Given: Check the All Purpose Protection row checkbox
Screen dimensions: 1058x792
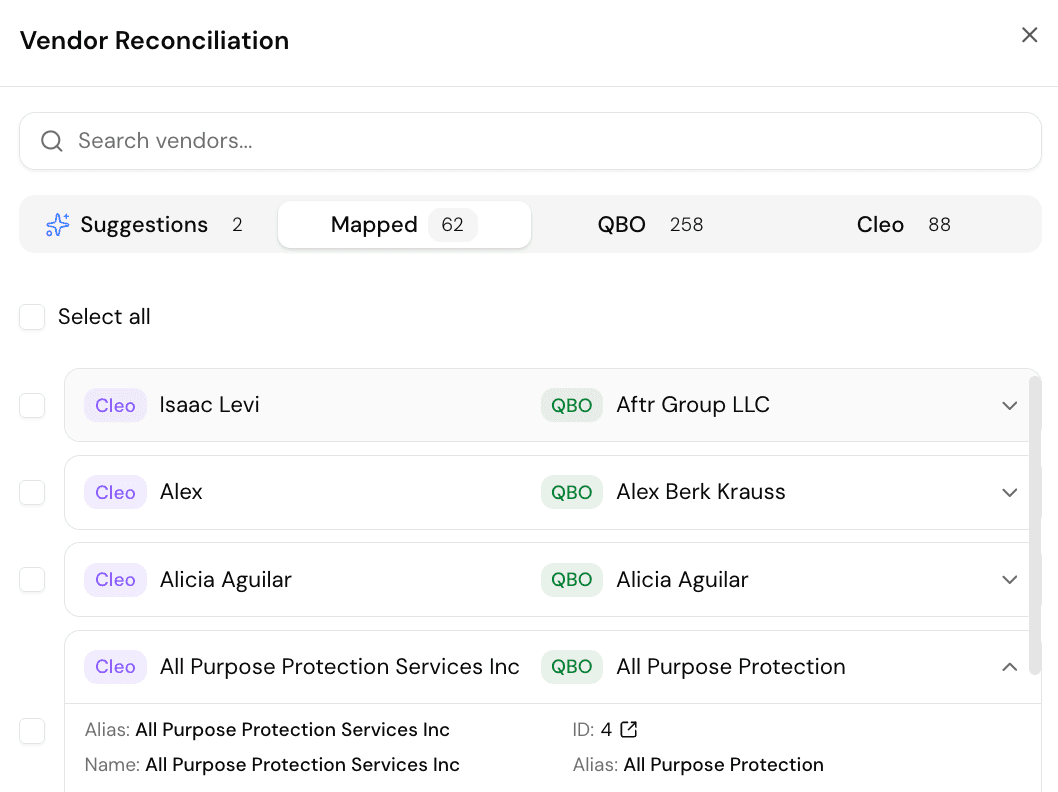Looking at the screenshot, I should (32, 731).
